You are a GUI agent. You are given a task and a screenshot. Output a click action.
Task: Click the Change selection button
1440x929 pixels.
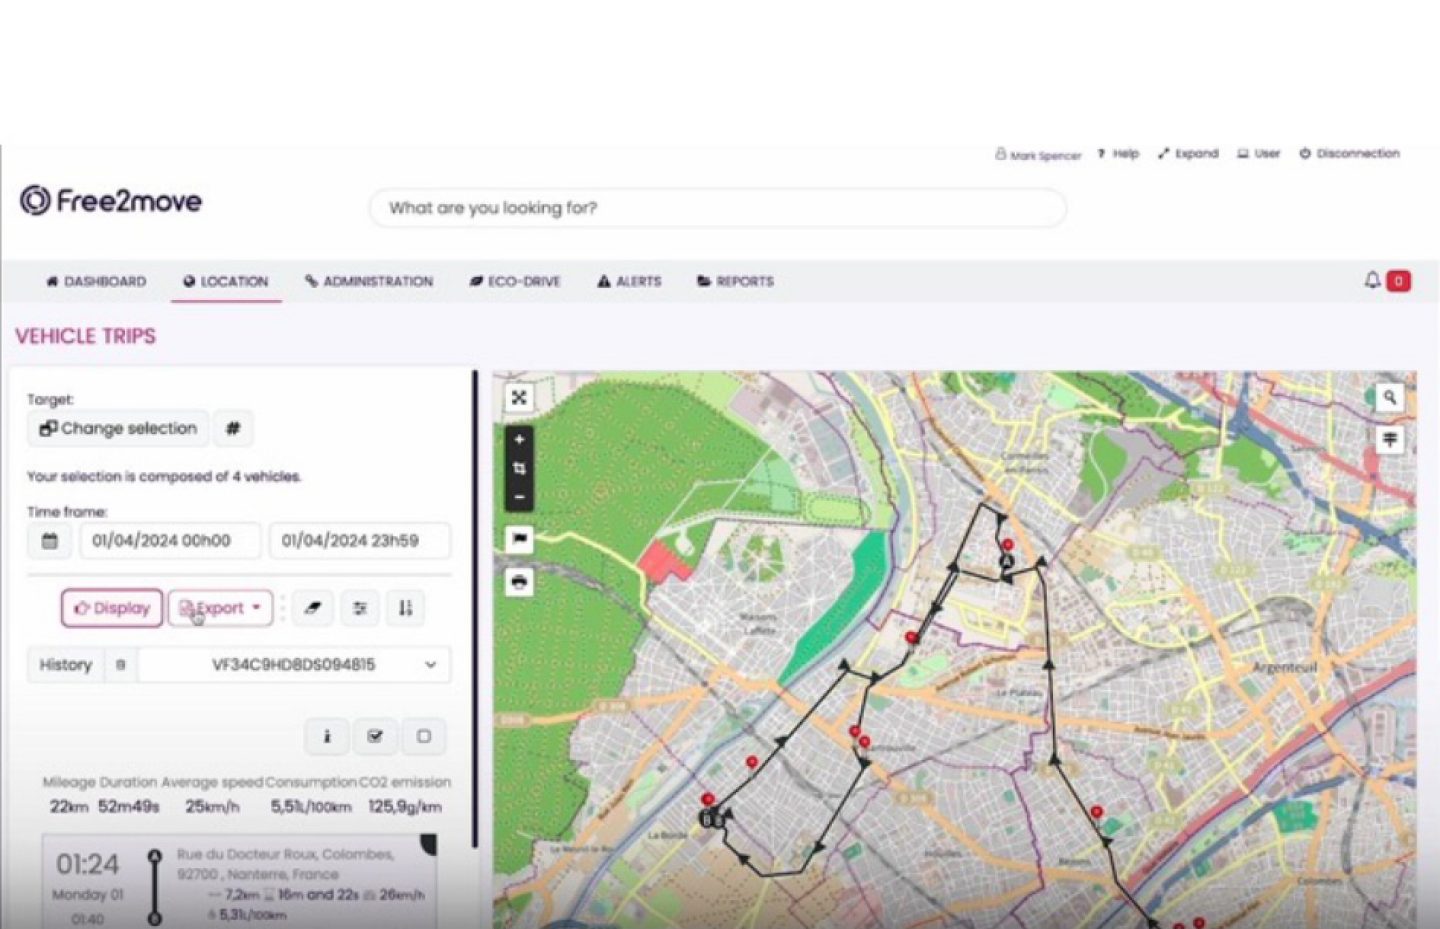coord(117,428)
